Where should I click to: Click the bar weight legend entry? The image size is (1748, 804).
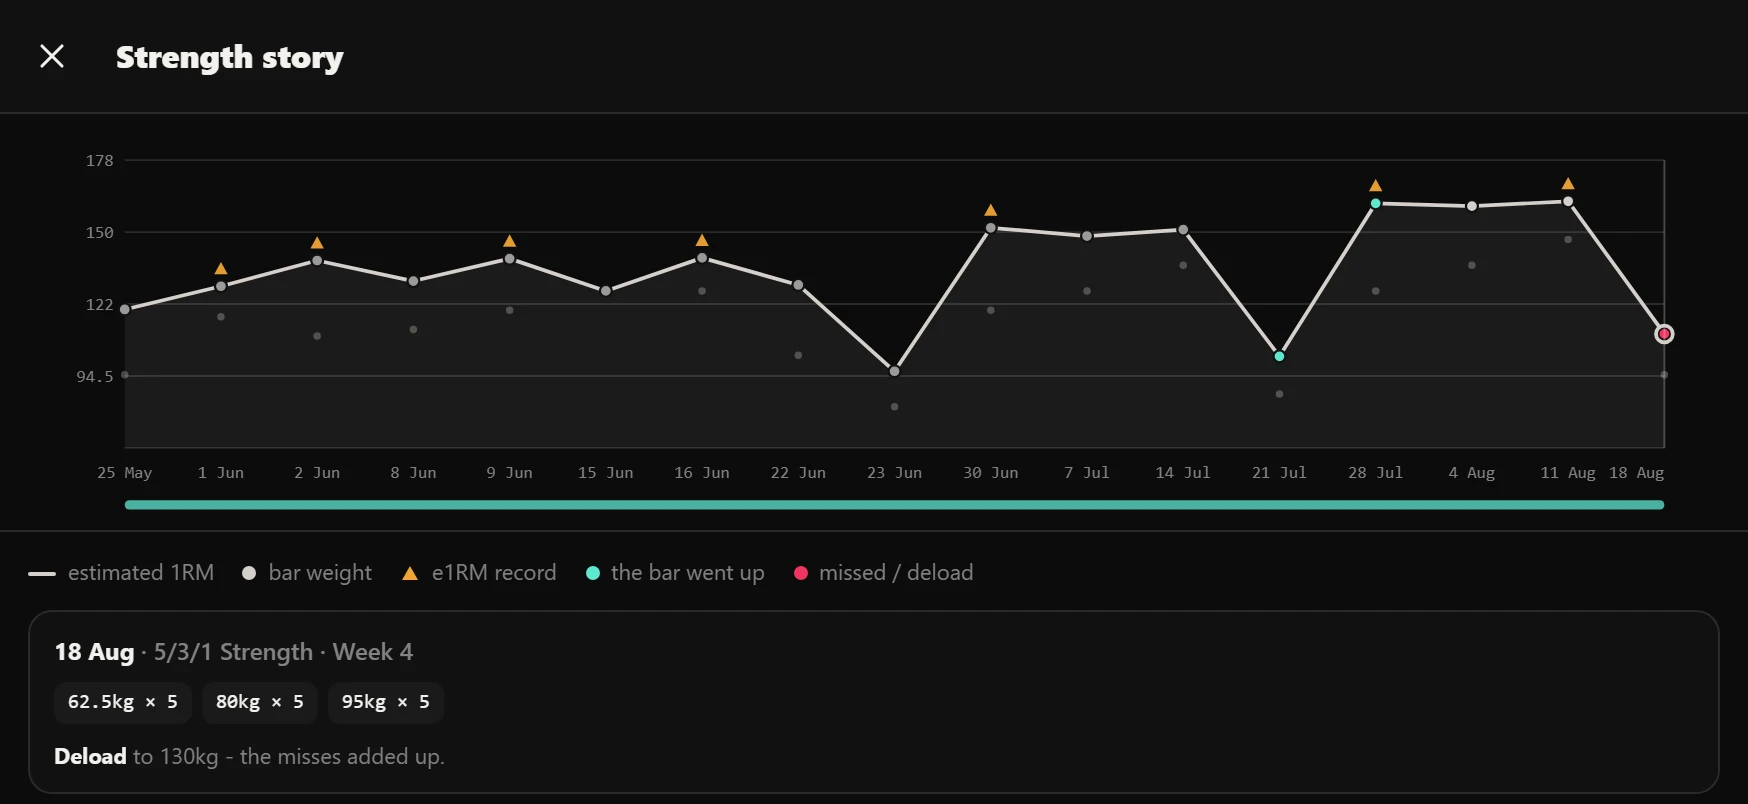[x=307, y=573]
